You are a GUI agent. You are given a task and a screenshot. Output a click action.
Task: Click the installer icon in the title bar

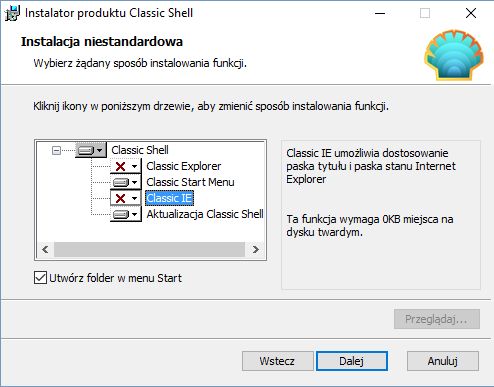coord(12,13)
